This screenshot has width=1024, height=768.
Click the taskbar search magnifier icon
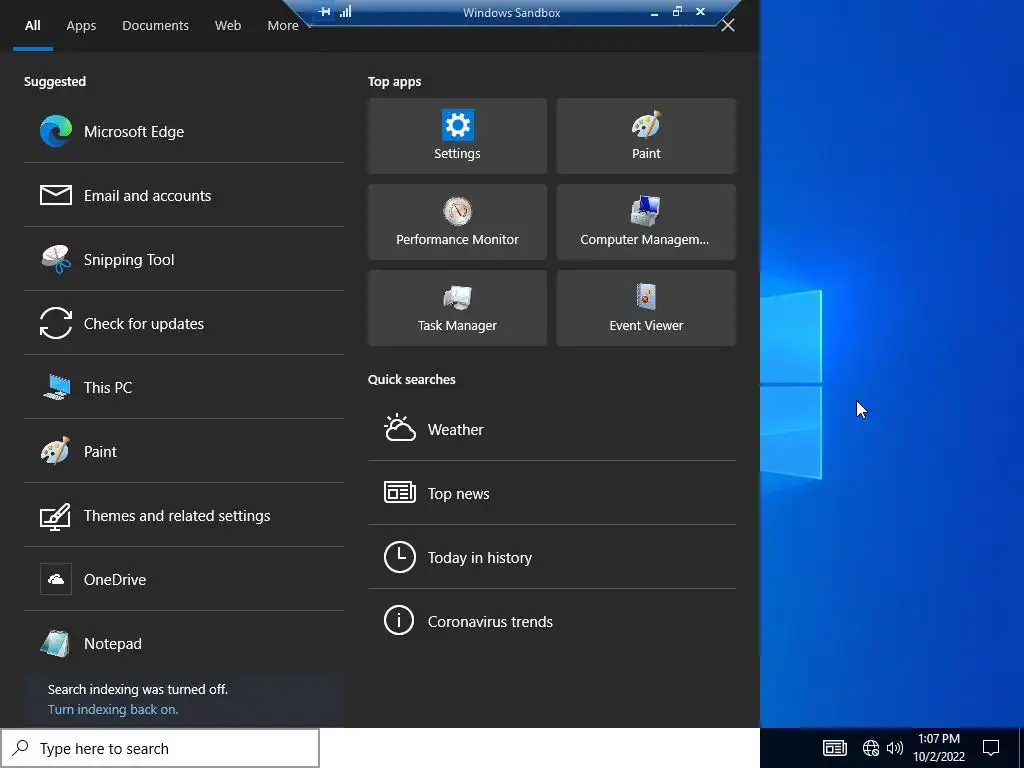[x=20, y=747]
